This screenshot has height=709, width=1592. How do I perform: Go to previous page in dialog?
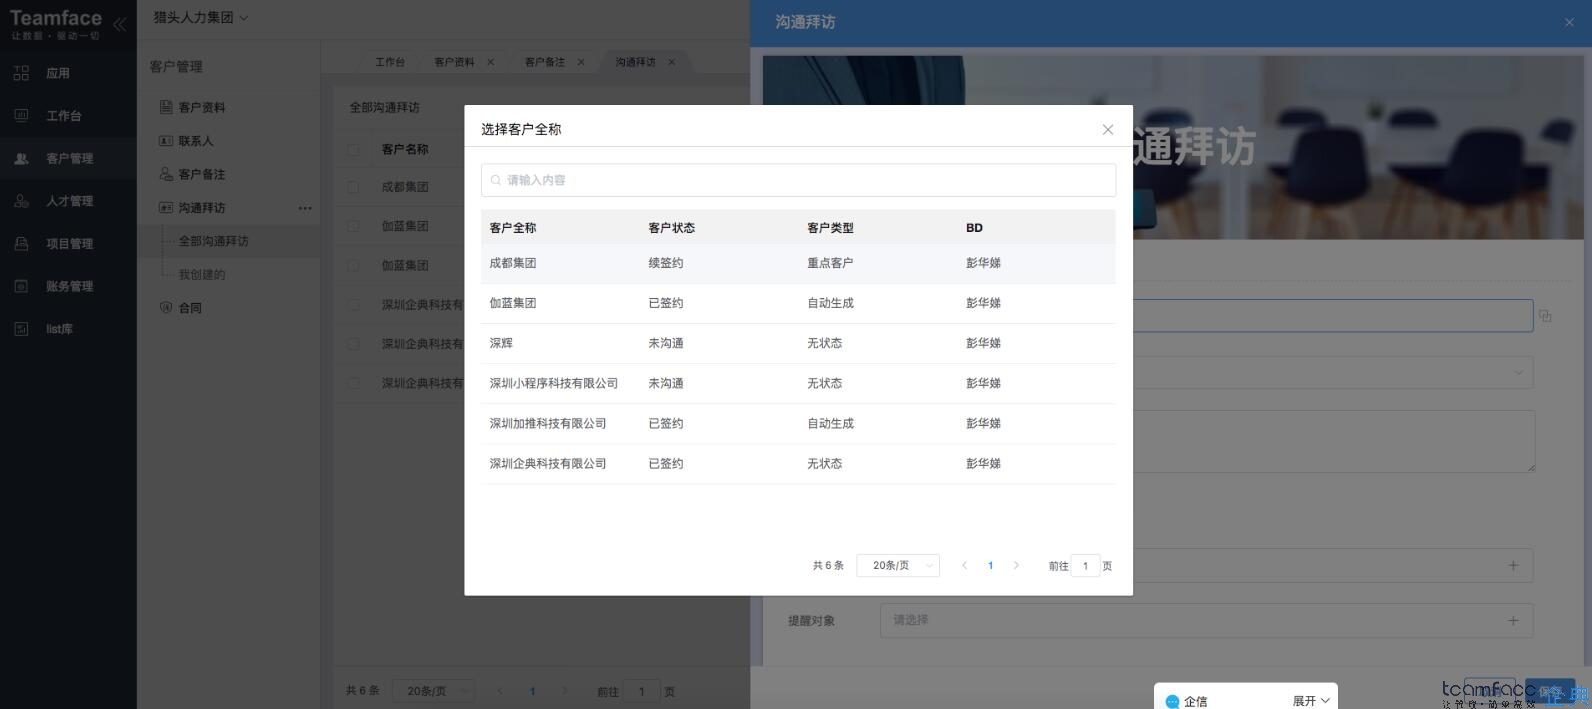[964, 566]
